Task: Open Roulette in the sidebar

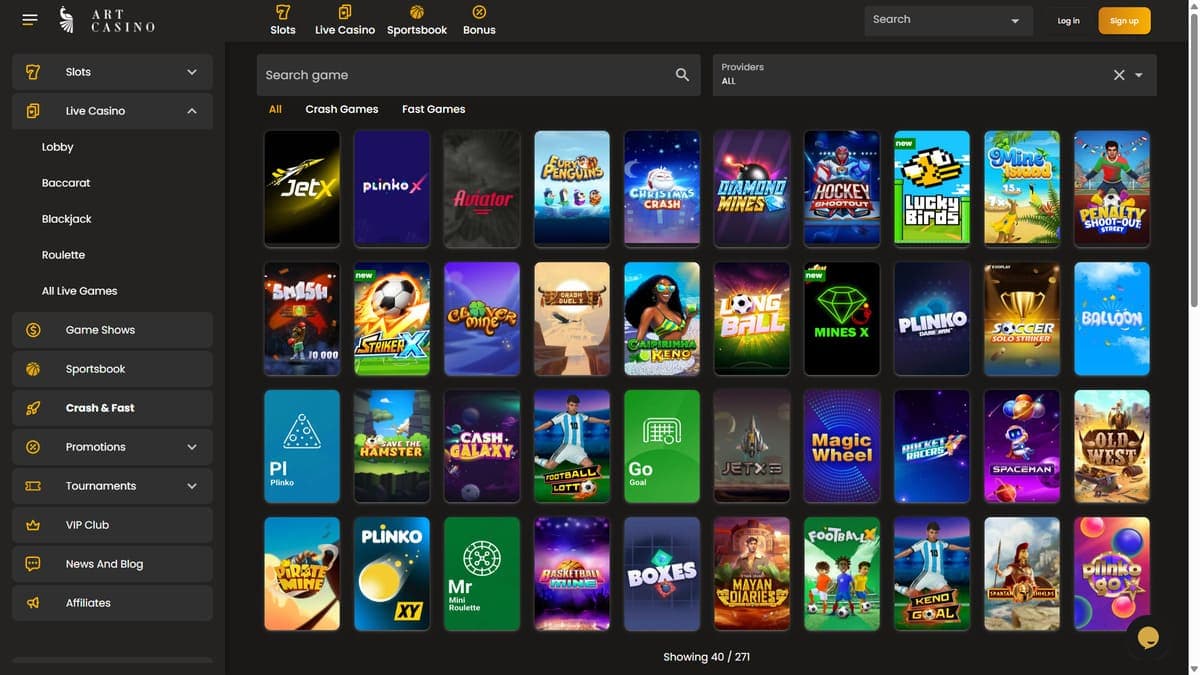Action: (63, 255)
